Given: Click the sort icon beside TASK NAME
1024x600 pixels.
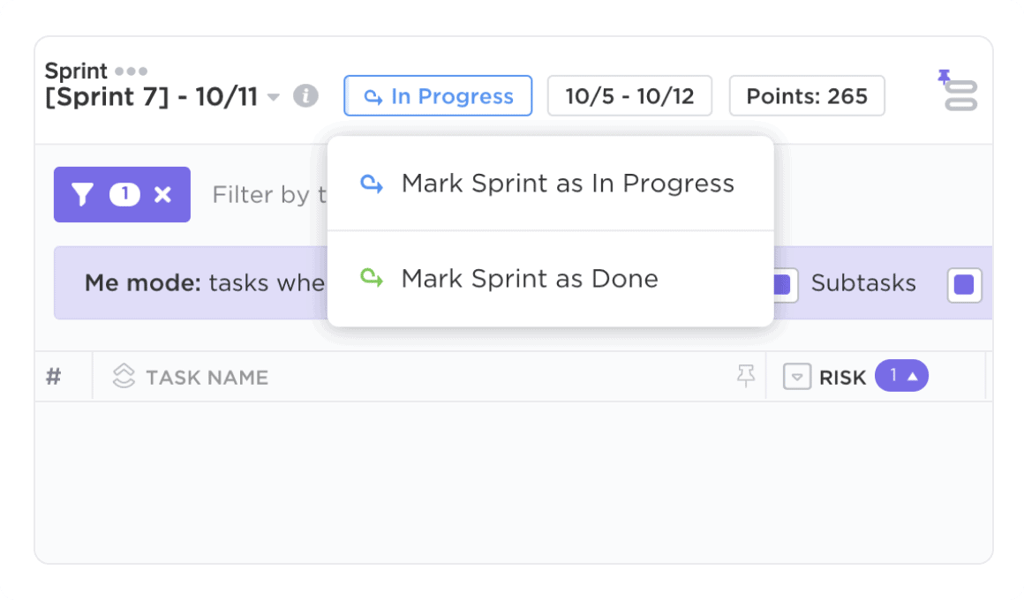Looking at the screenshot, I should 122,376.
